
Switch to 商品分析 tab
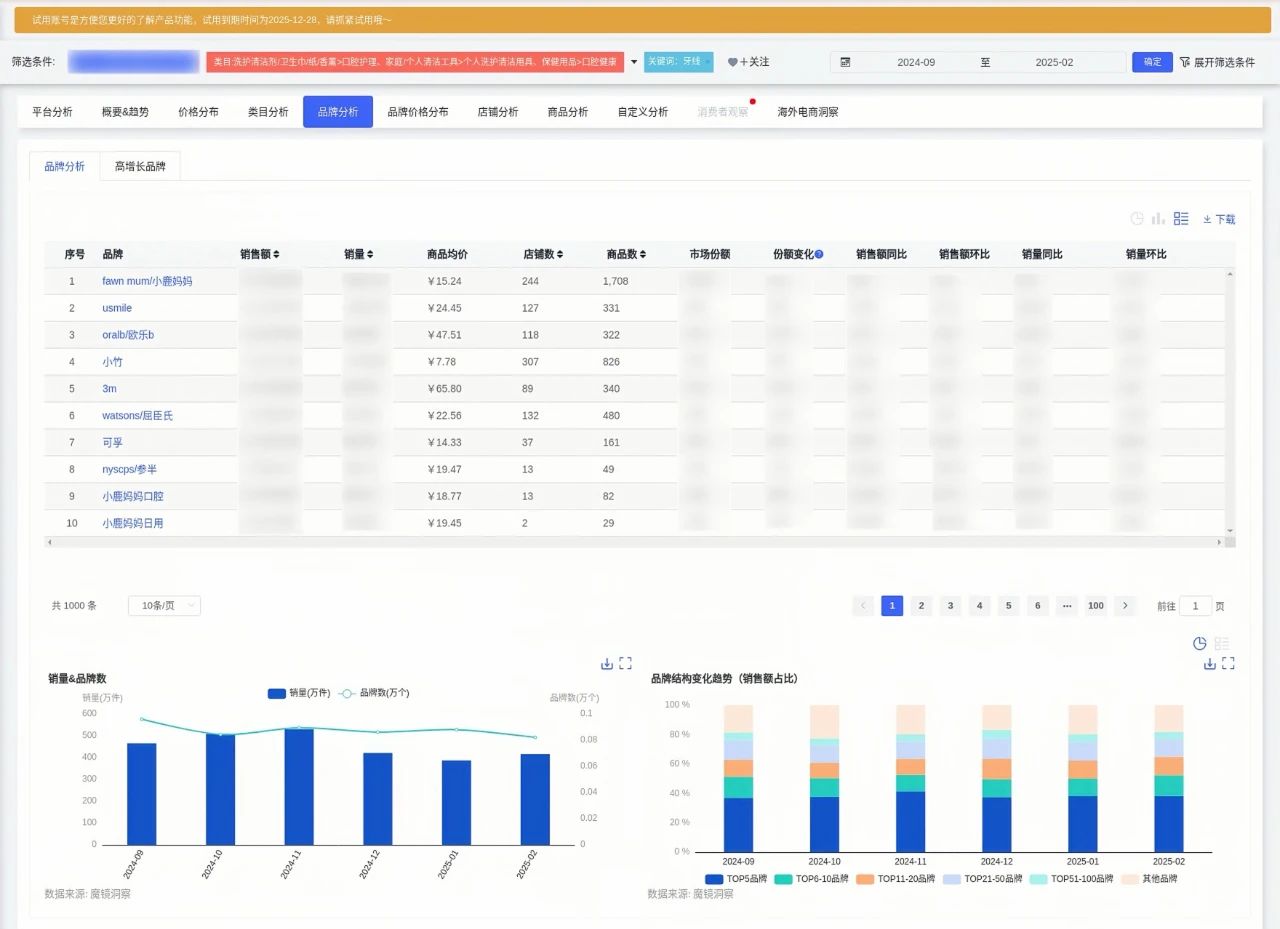568,112
